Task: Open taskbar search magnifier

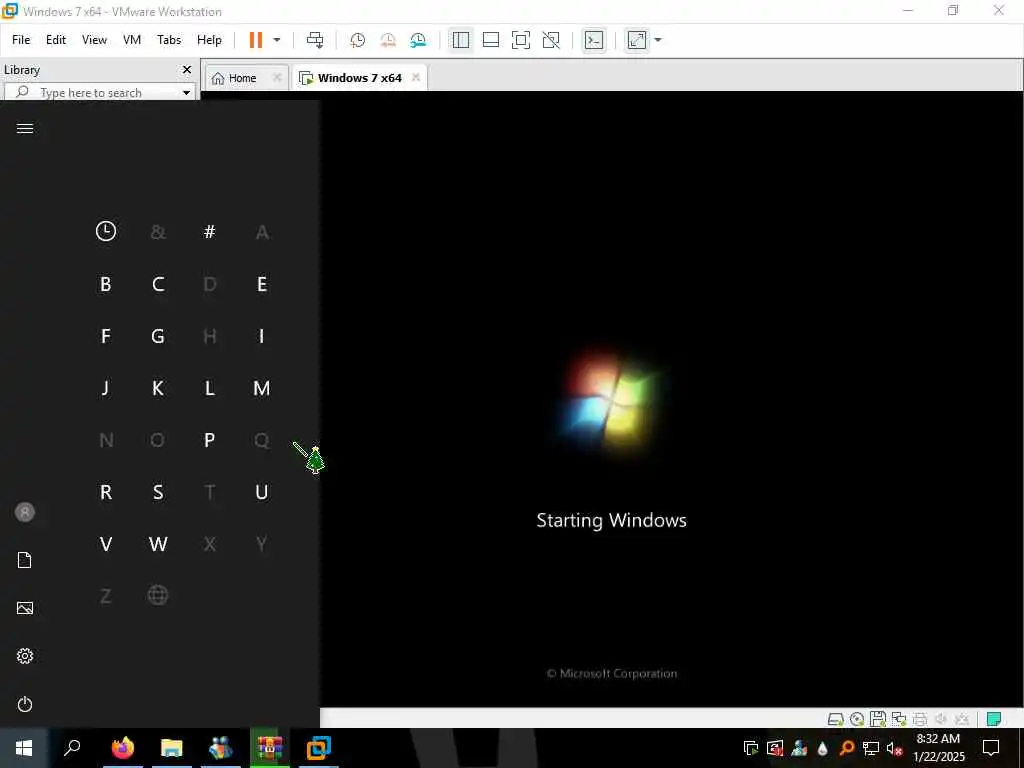Action: 72,748
